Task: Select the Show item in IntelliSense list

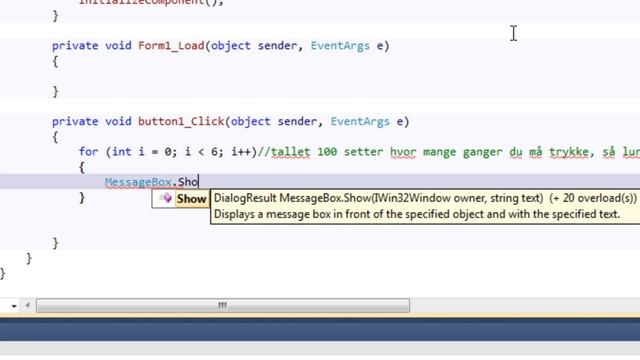Action: tap(181, 199)
